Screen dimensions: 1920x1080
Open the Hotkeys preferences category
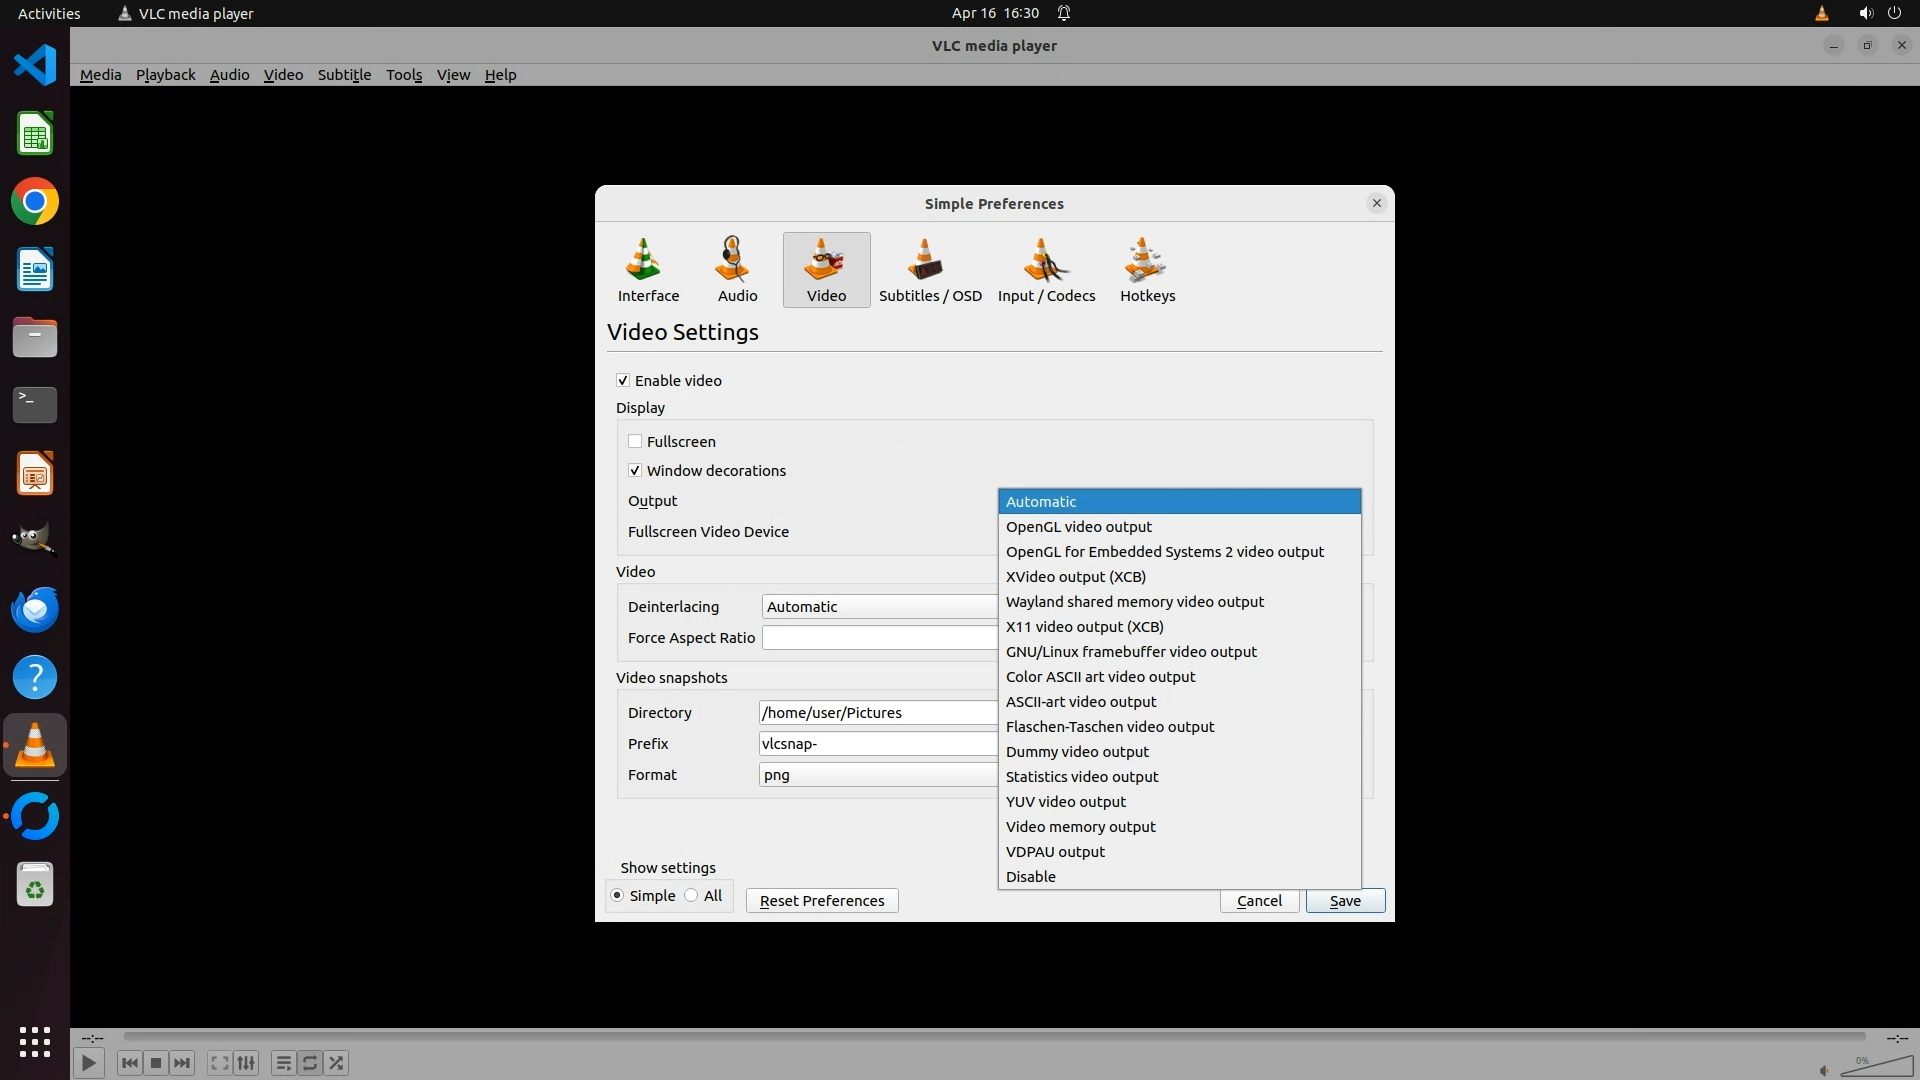tap(1147, 270)
